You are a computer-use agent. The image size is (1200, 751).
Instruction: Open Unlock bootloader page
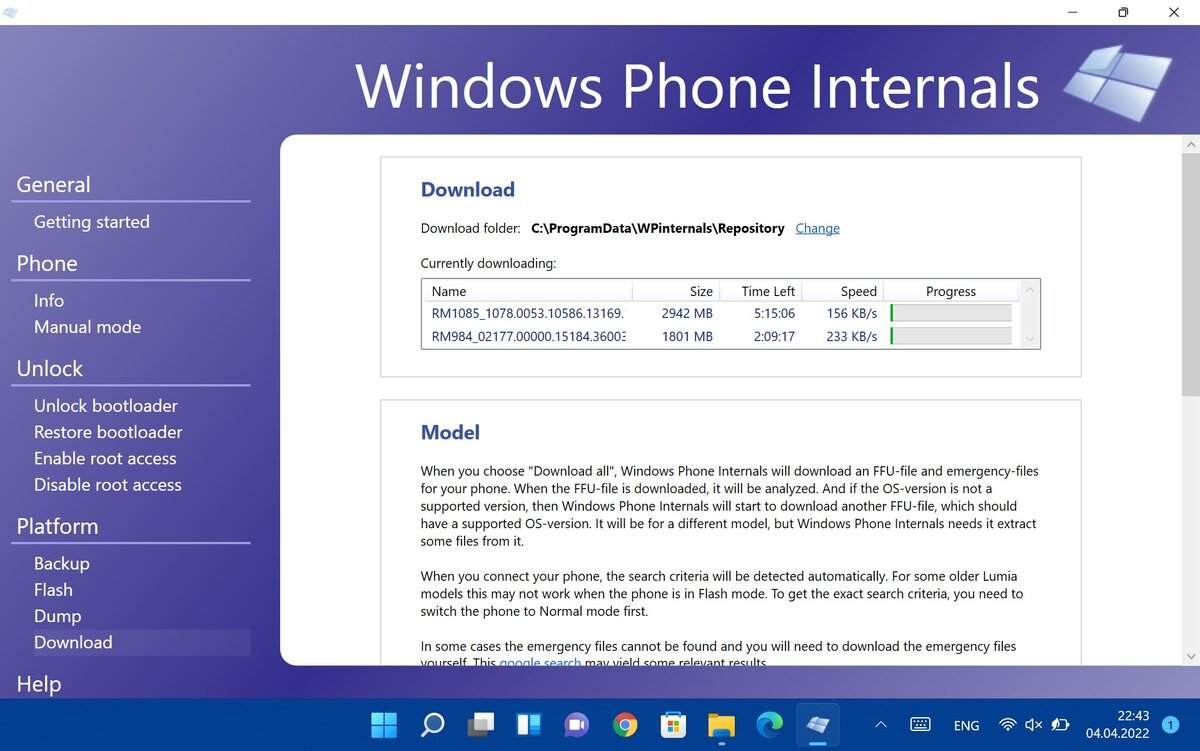click(x=106, y=406)
